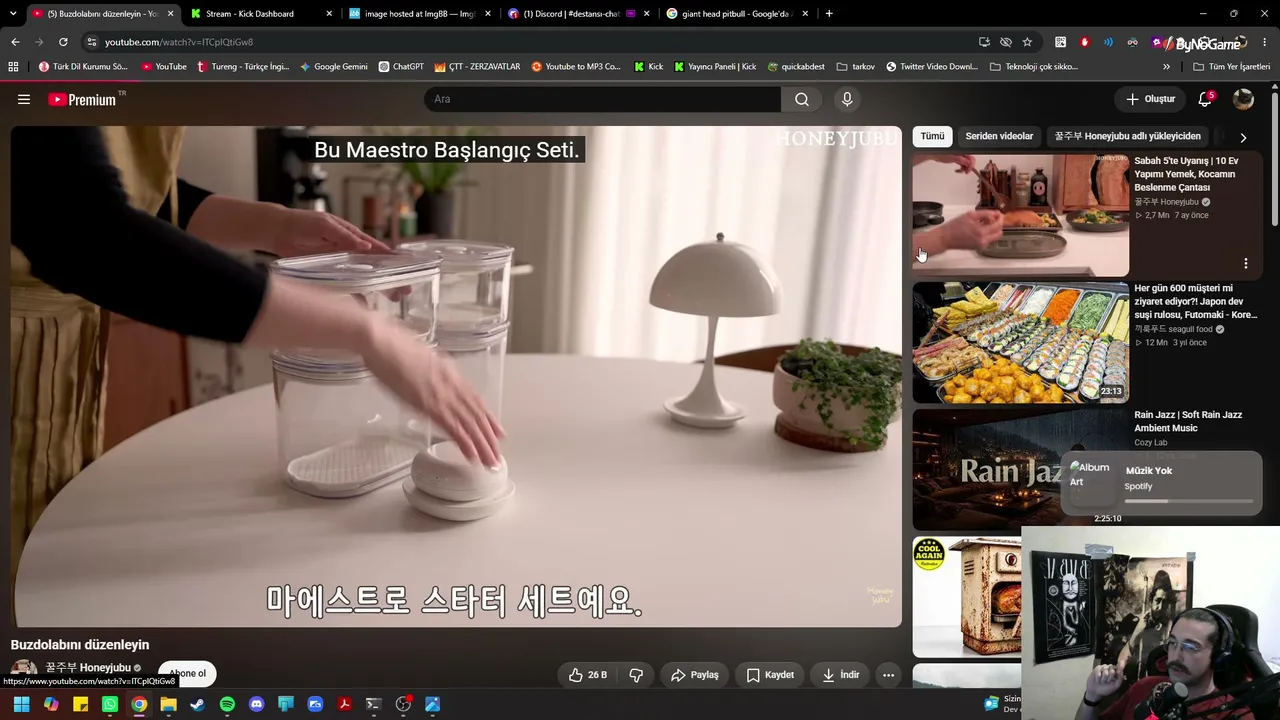
Task: Open Chrome's three-dot menu
Action: click(x=1266, y=42)
